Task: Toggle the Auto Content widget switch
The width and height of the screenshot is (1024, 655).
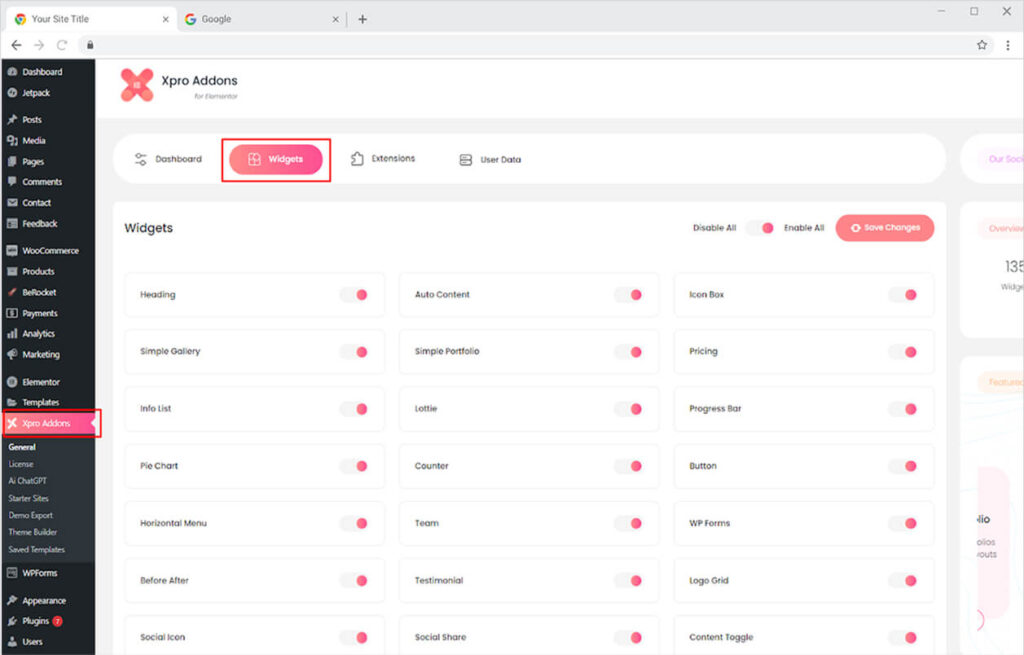Action: click(x=629, y=295)
